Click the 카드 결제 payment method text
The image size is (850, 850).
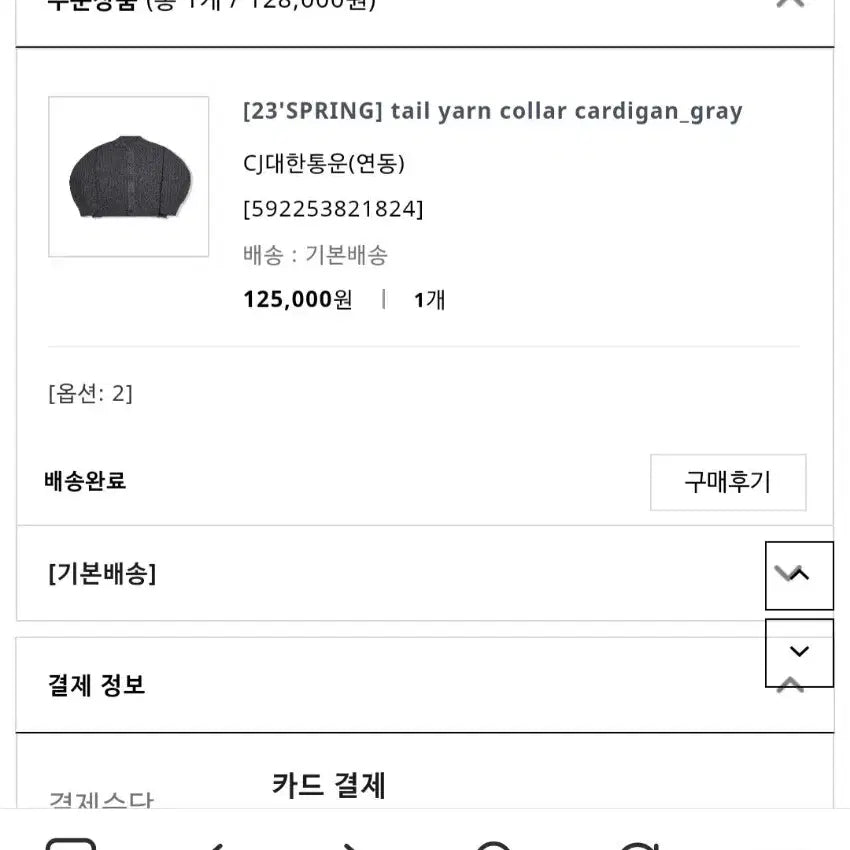328,785
